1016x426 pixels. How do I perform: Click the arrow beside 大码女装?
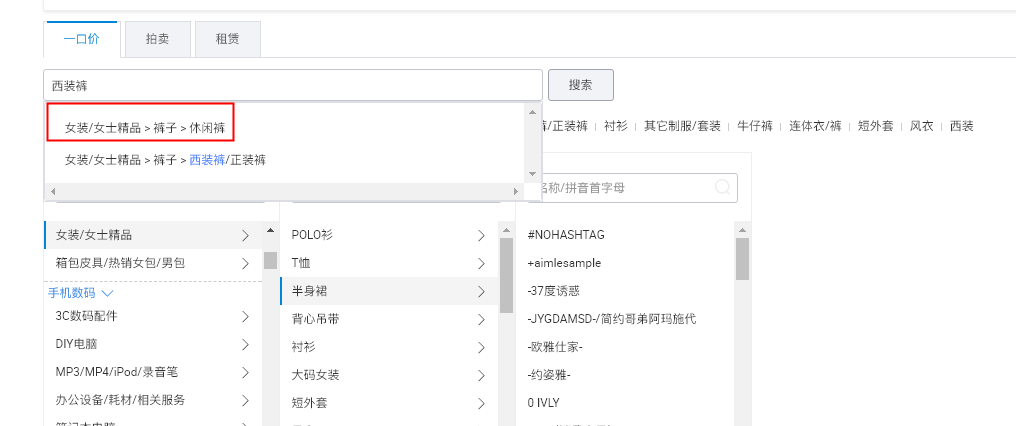tap(481, 375)
